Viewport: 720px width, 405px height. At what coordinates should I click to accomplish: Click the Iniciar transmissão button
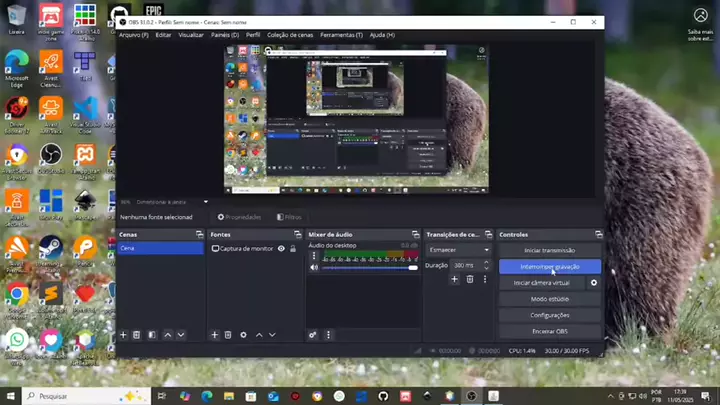550,250
